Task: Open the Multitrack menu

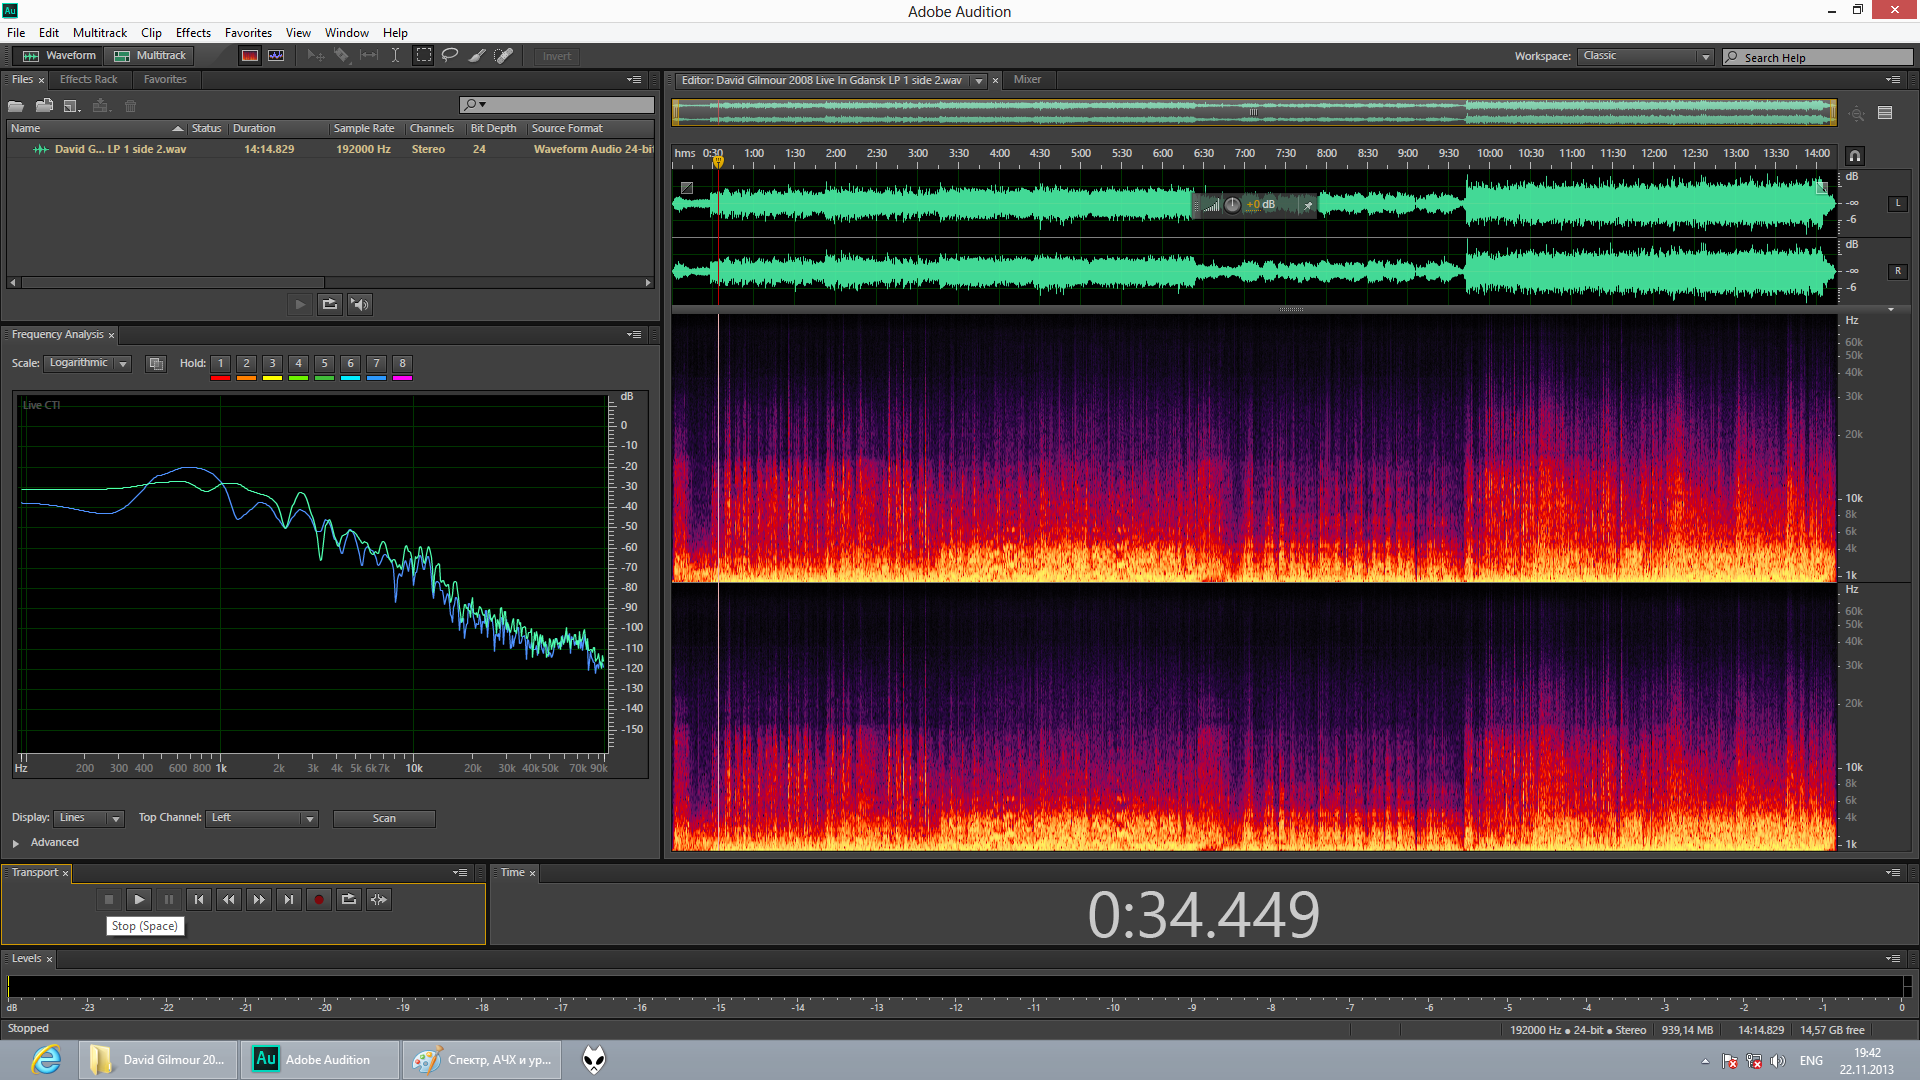Action: pos(100,33)
